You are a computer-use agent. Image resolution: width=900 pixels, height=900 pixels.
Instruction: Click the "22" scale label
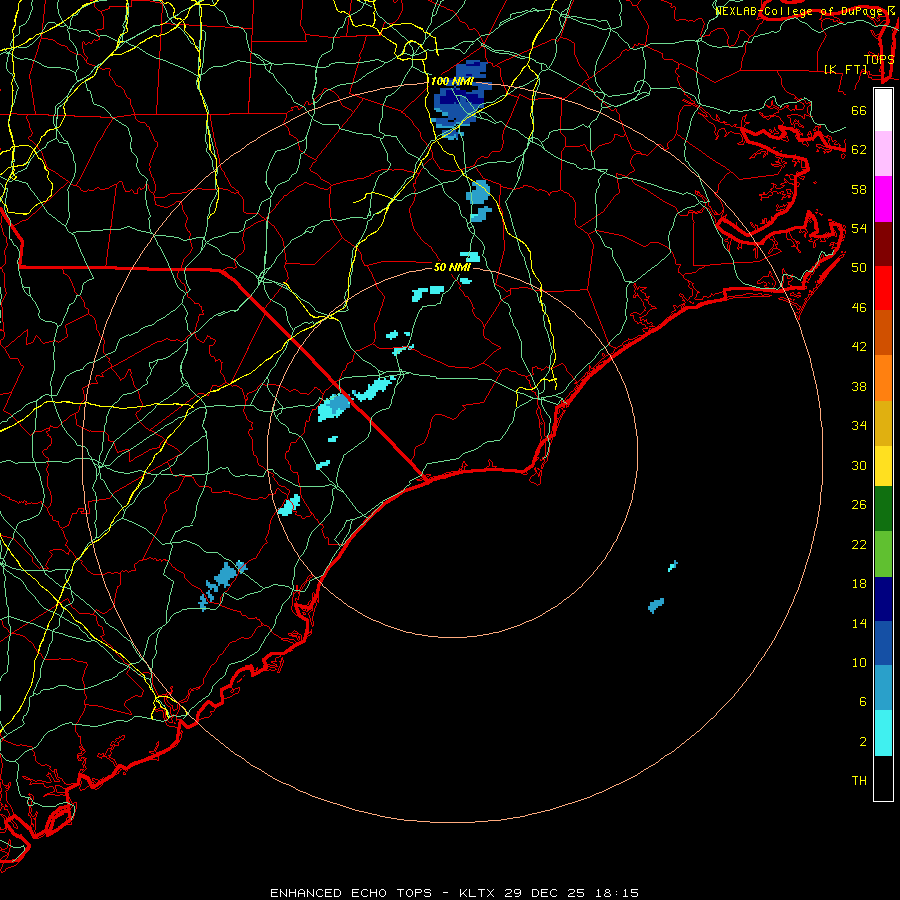coord(859,545)
